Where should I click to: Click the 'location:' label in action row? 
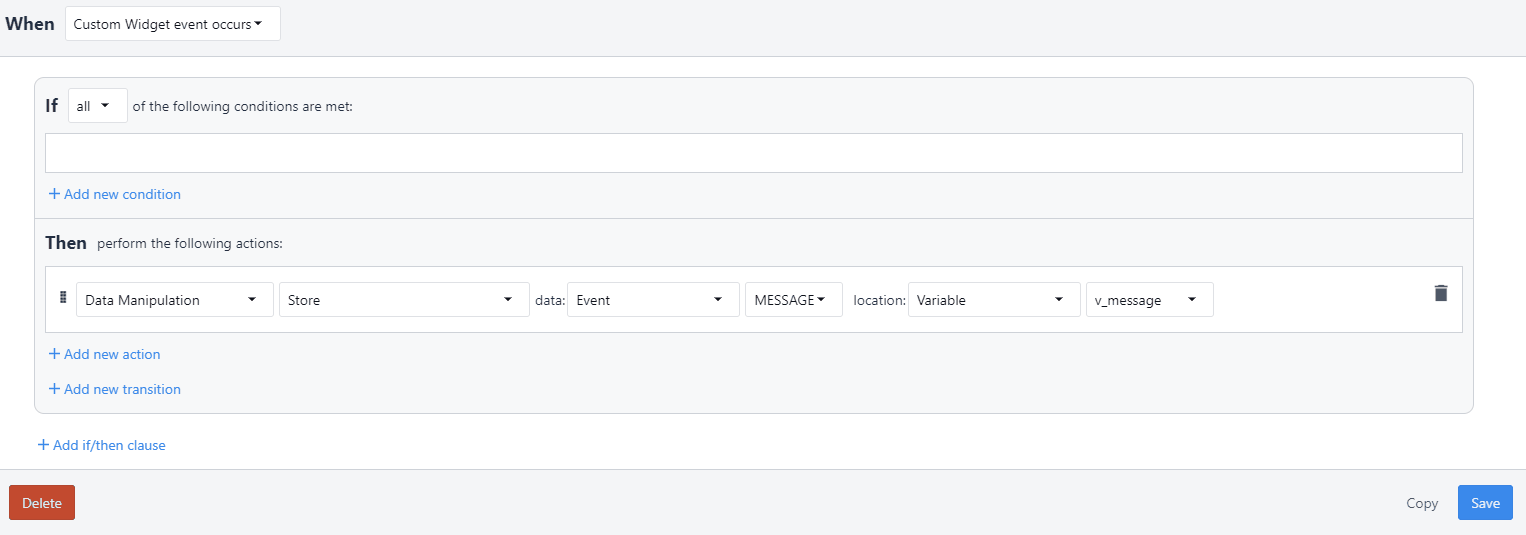(x=879, y=300)
